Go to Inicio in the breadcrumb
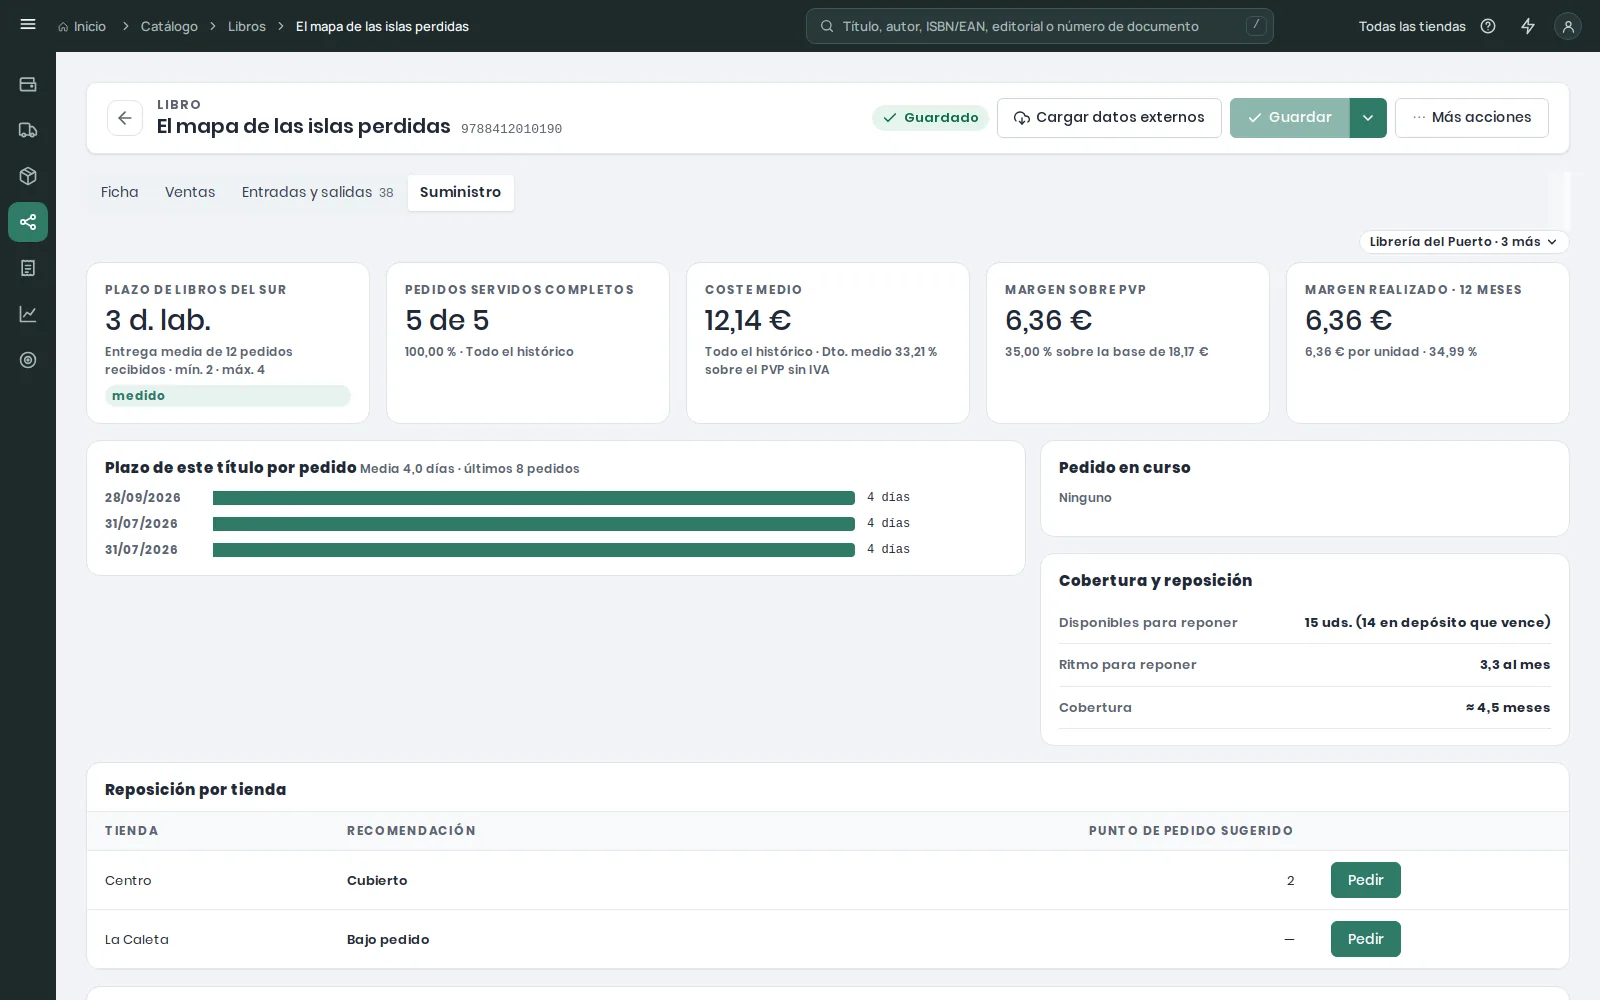This screenshot has height=1000, width=1600. point(82,26)
